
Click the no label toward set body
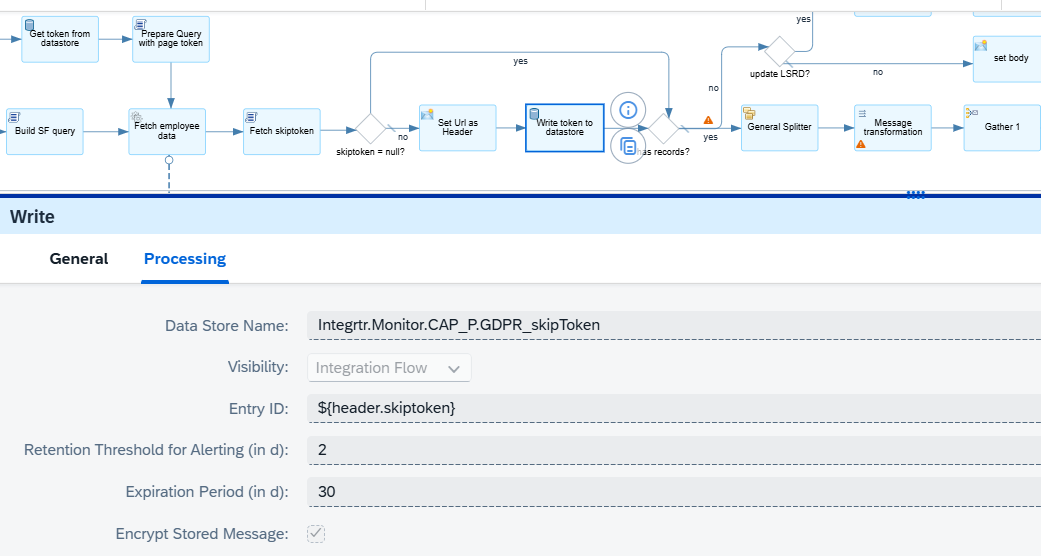878,72
